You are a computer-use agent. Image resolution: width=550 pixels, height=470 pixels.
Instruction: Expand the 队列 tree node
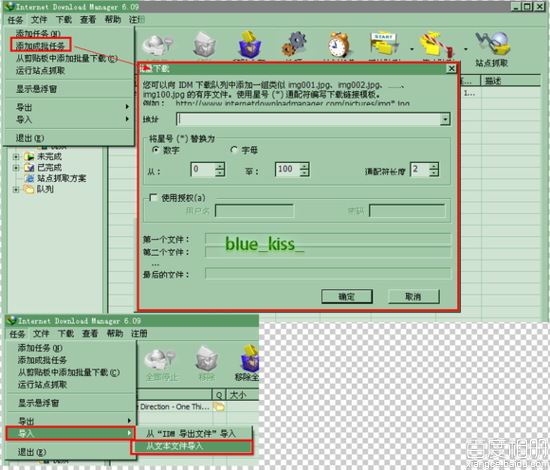point(16,189)
